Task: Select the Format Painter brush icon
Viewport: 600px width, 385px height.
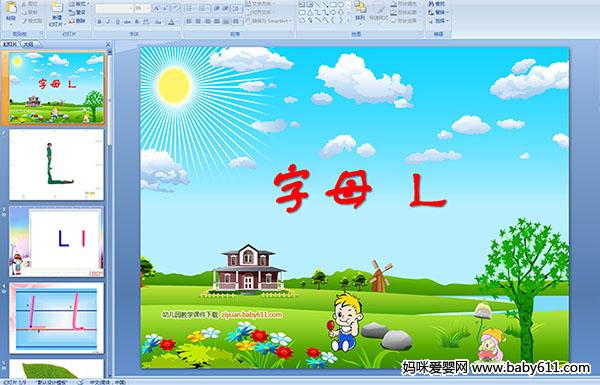Action: click(x=24, y=21)
